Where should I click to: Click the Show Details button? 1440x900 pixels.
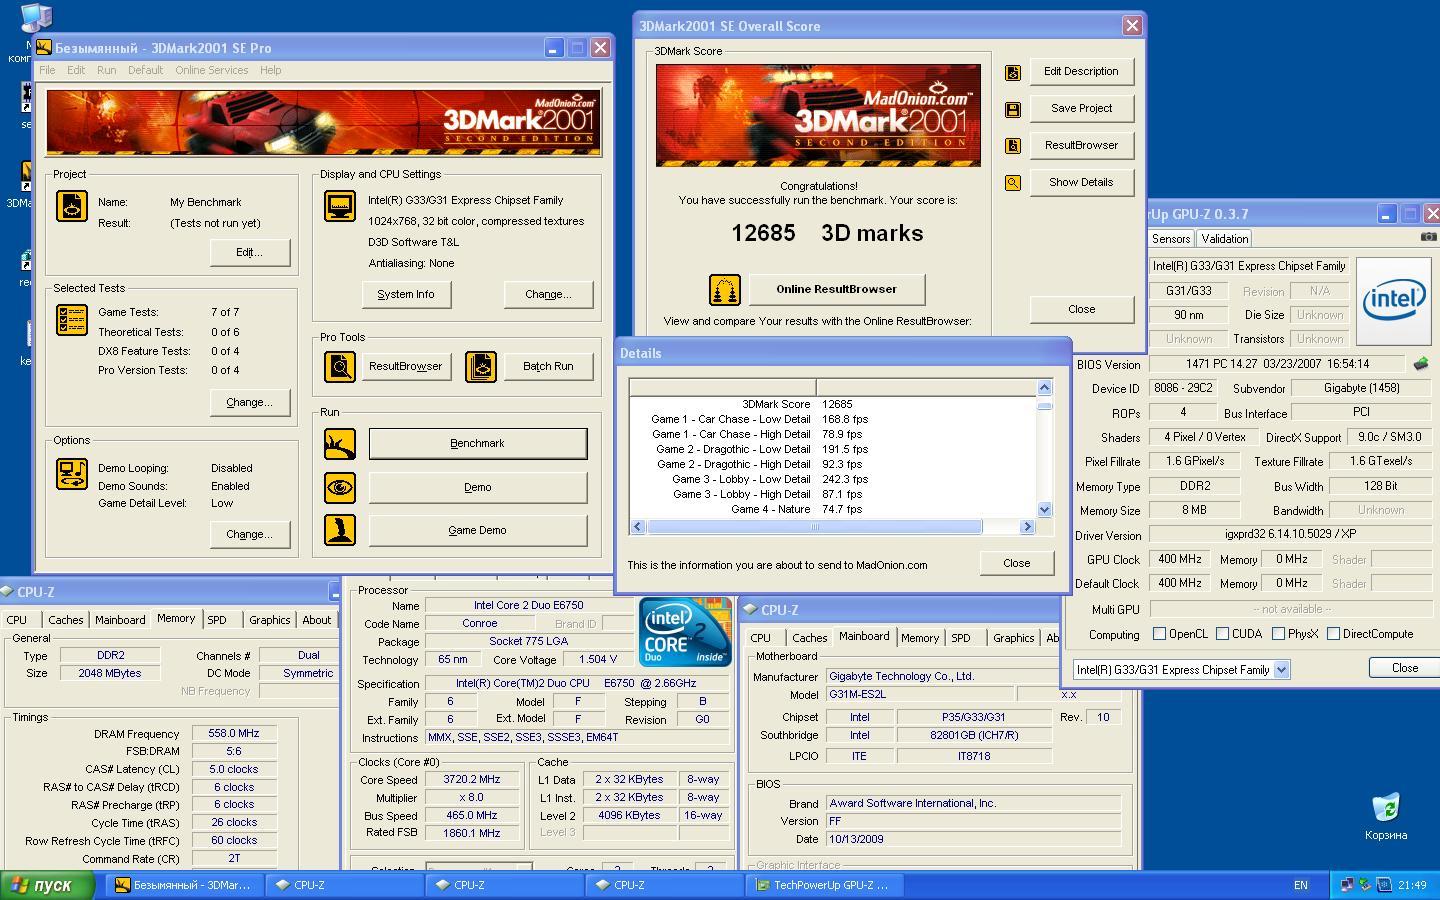1081,183
